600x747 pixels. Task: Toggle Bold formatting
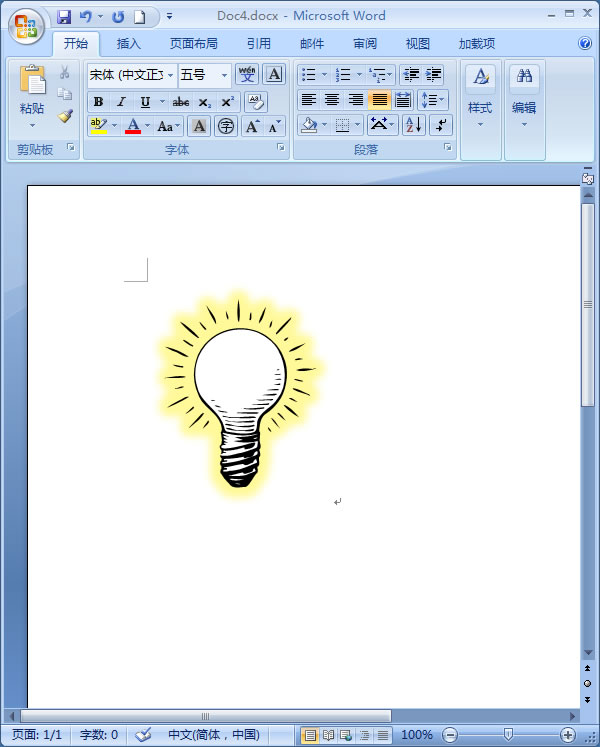tap(98, 102)
